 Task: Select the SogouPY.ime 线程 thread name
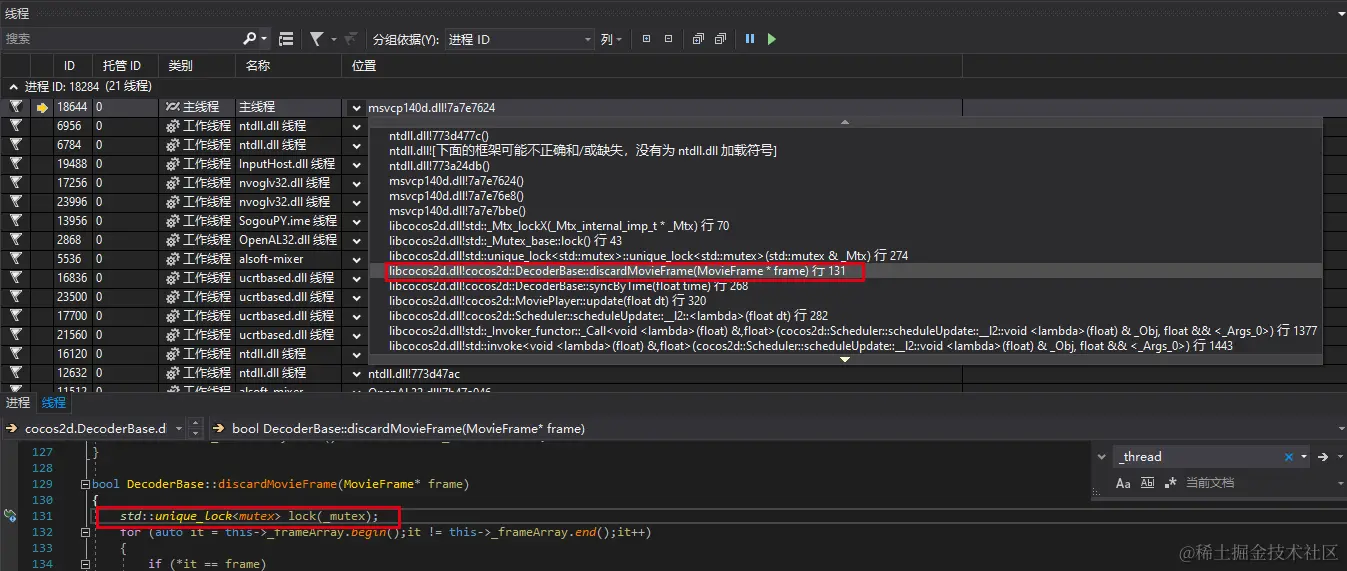click(288, 221)
